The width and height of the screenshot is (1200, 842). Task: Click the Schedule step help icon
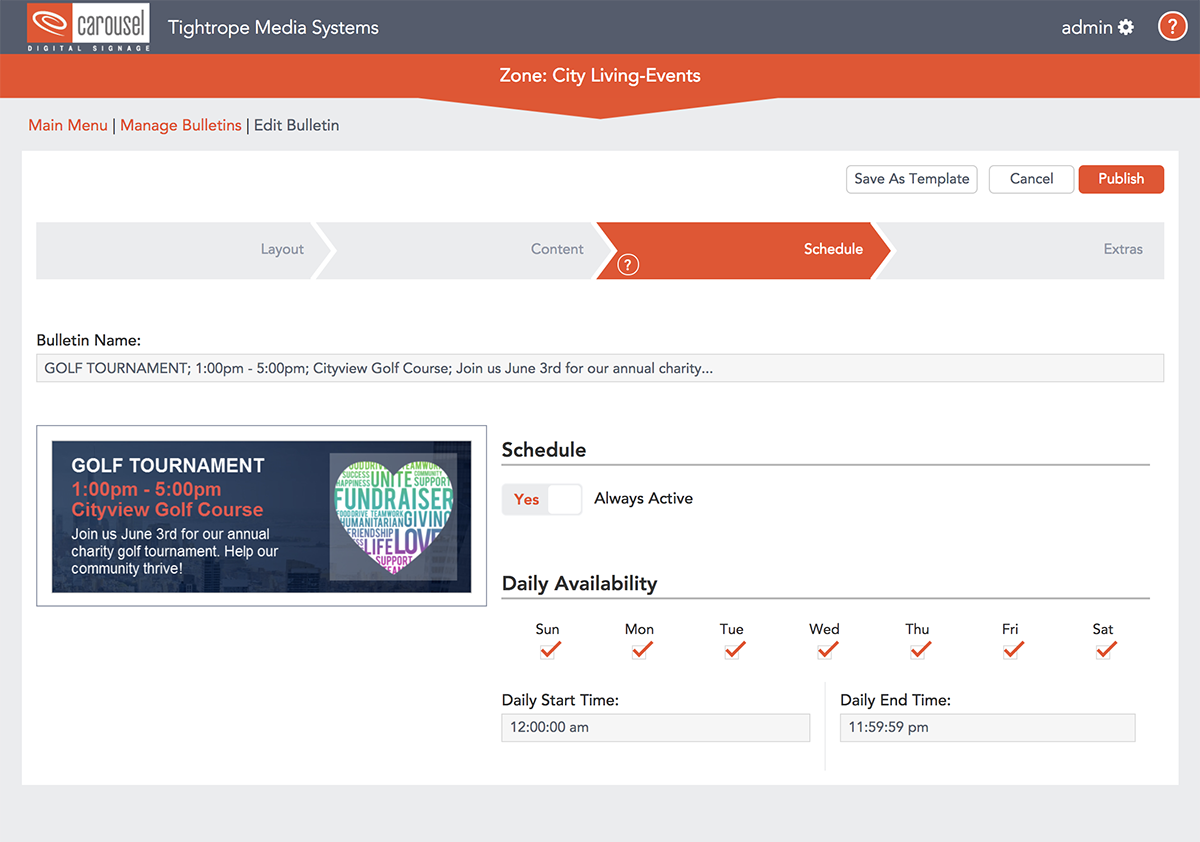coord(627,265)
